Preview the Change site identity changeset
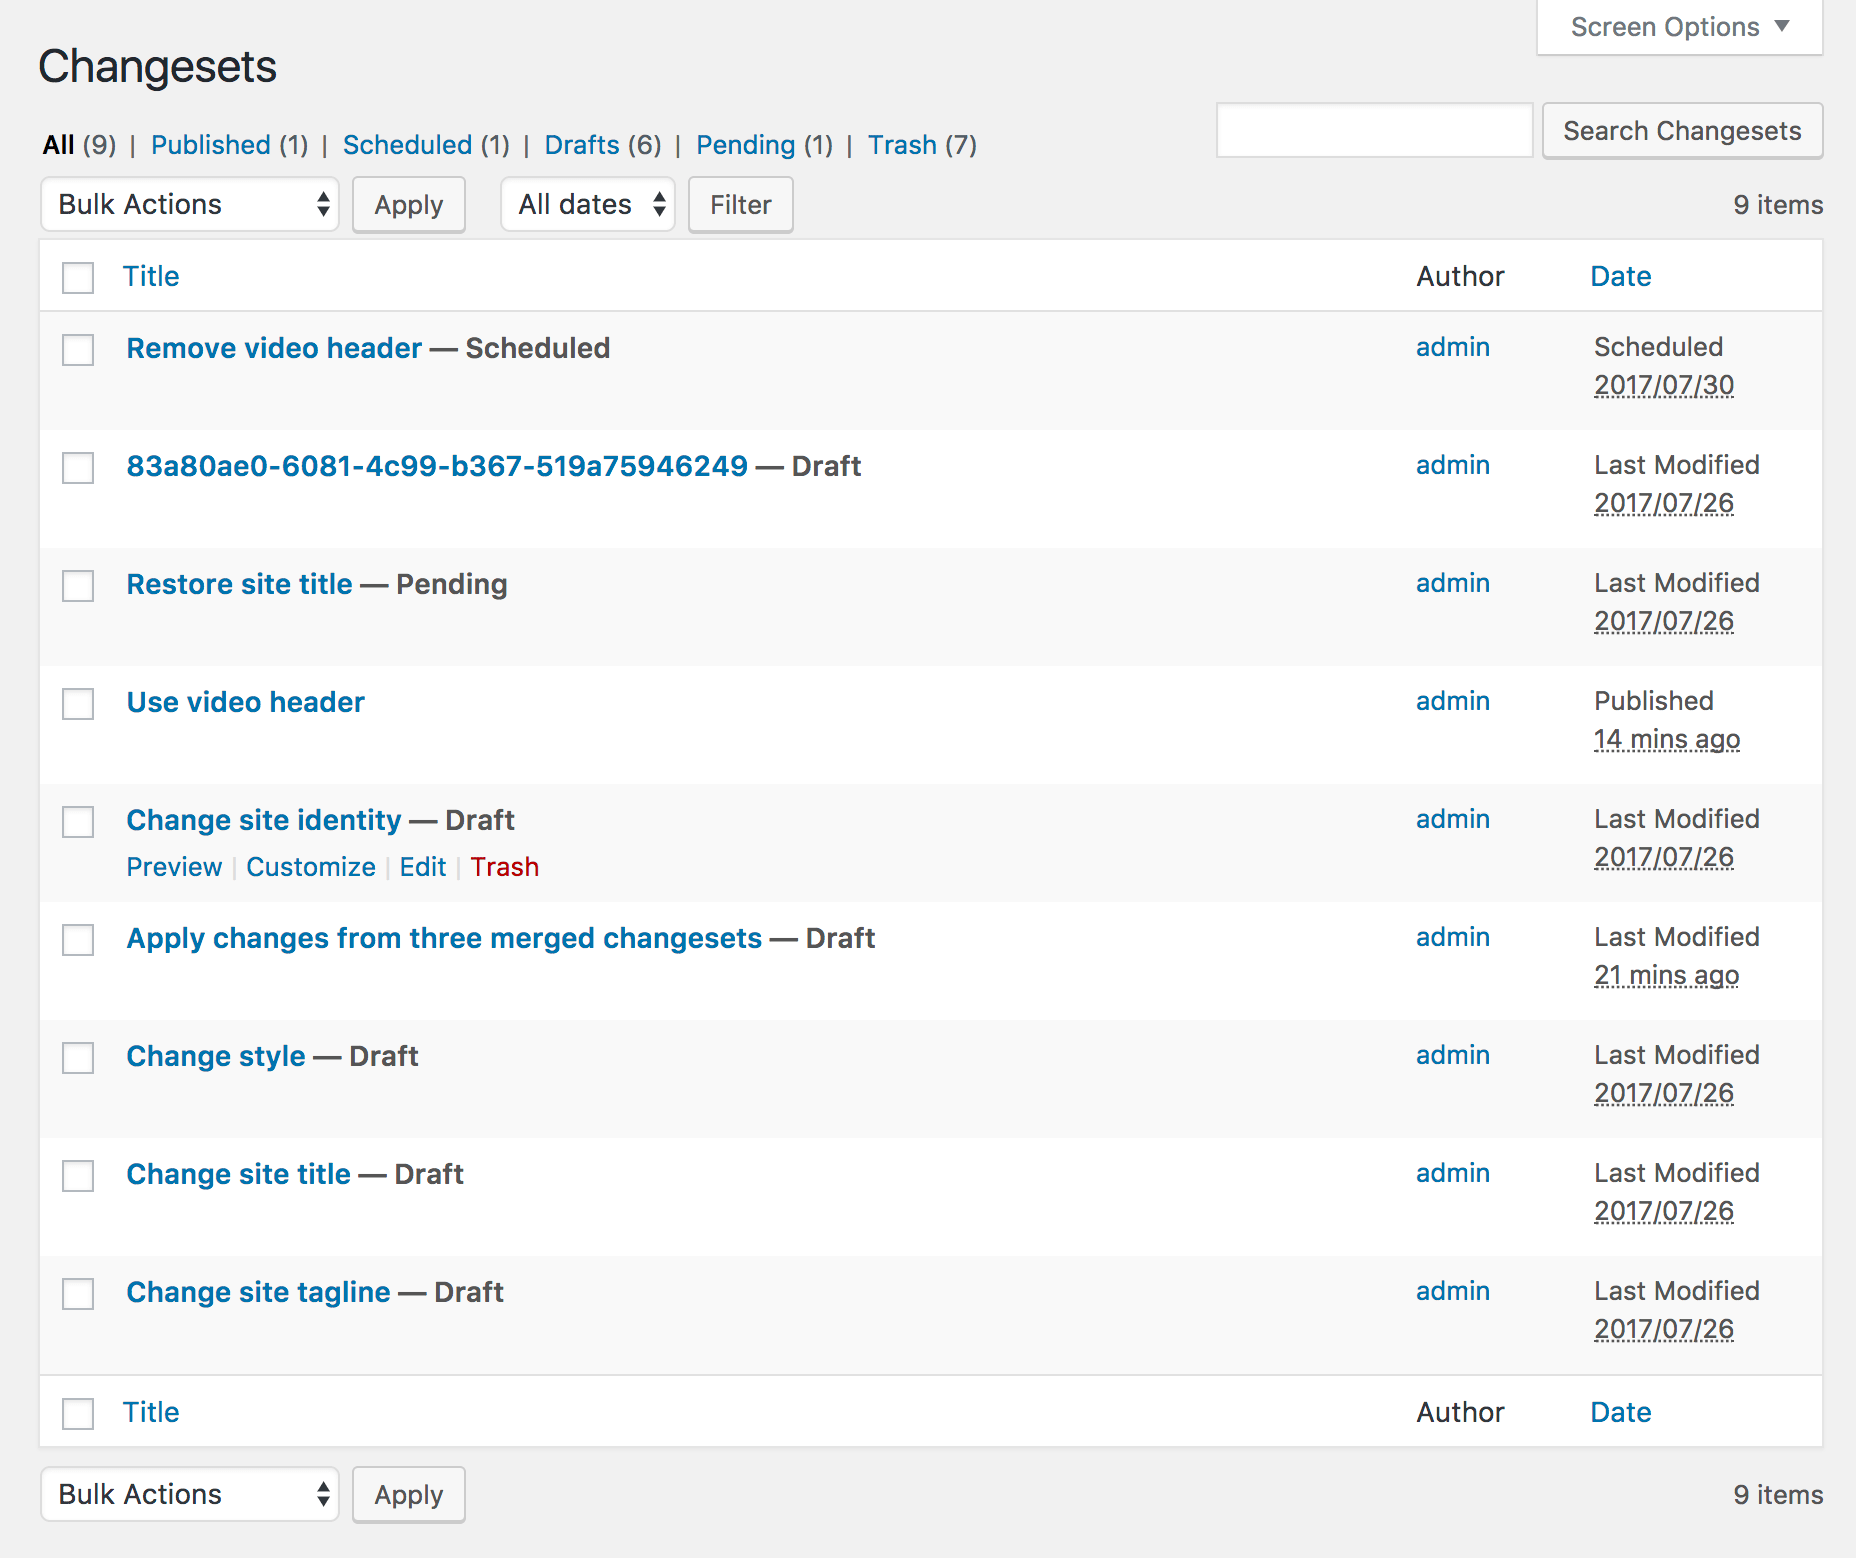The image size is (1856, 1558). pos(174,867)
